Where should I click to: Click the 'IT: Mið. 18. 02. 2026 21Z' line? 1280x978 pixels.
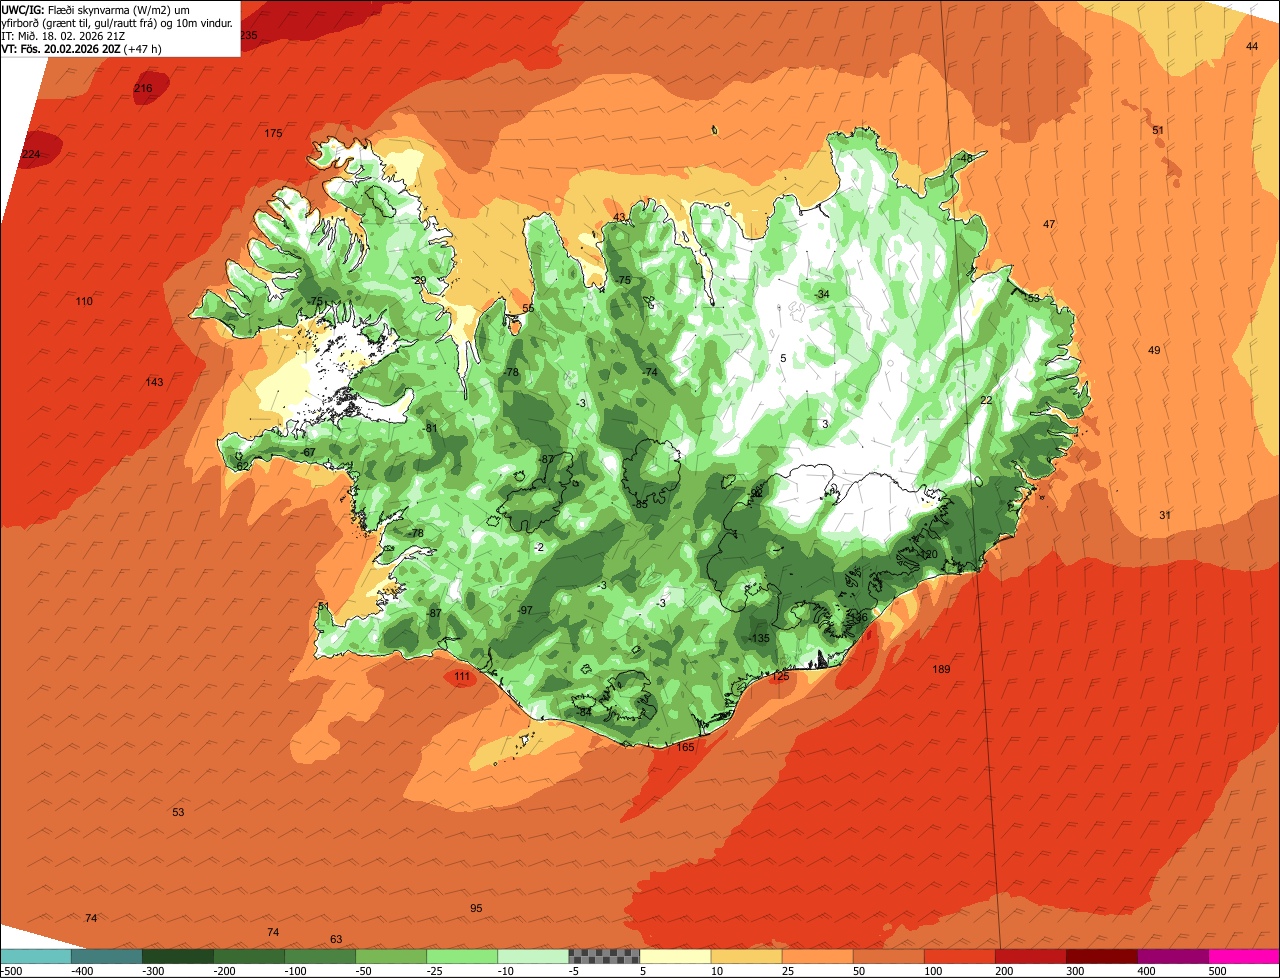(x=63, y=35)
